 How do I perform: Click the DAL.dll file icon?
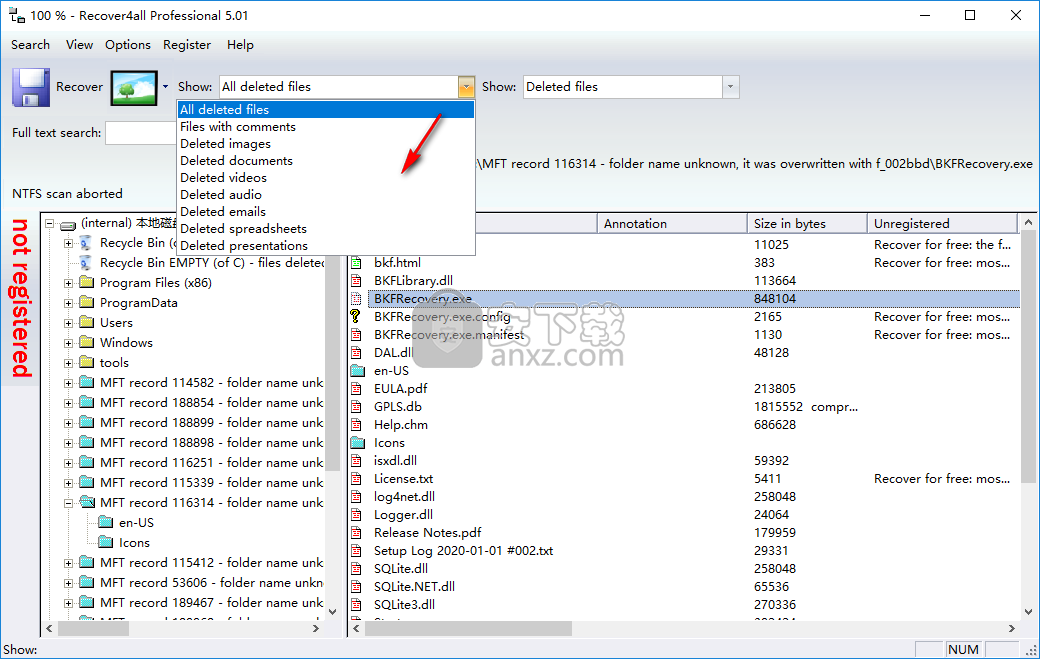[x=356, y=353]
